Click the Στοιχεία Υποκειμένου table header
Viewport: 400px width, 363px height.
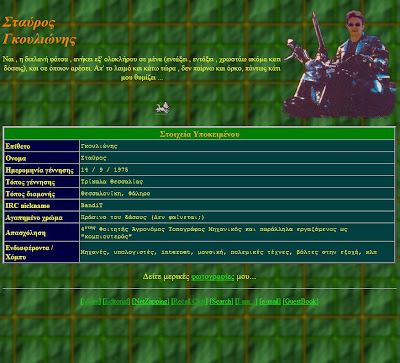coord(199,134)
